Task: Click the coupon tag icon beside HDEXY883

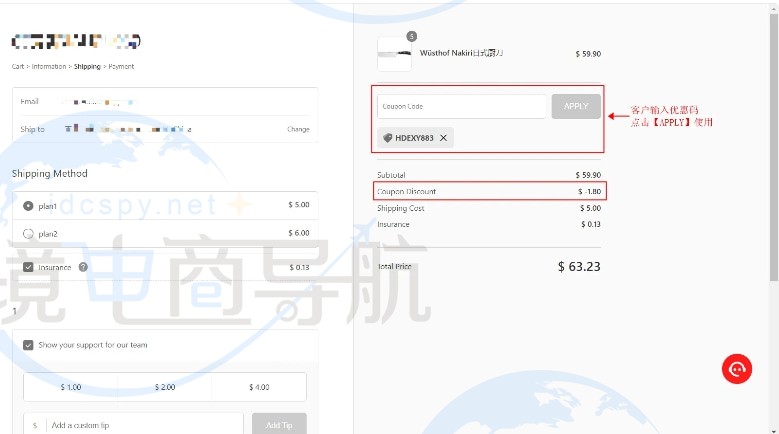Action: point(388,138)
